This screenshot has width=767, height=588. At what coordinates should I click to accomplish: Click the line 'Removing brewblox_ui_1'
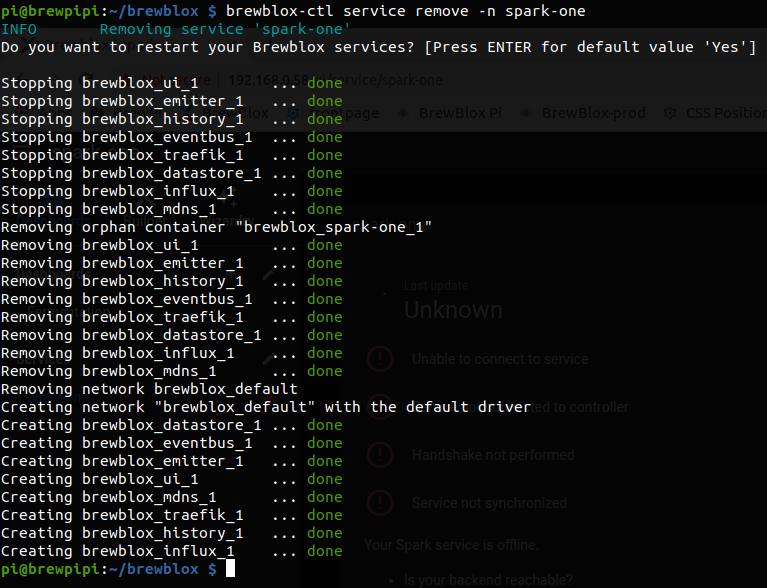coord(172,245)
